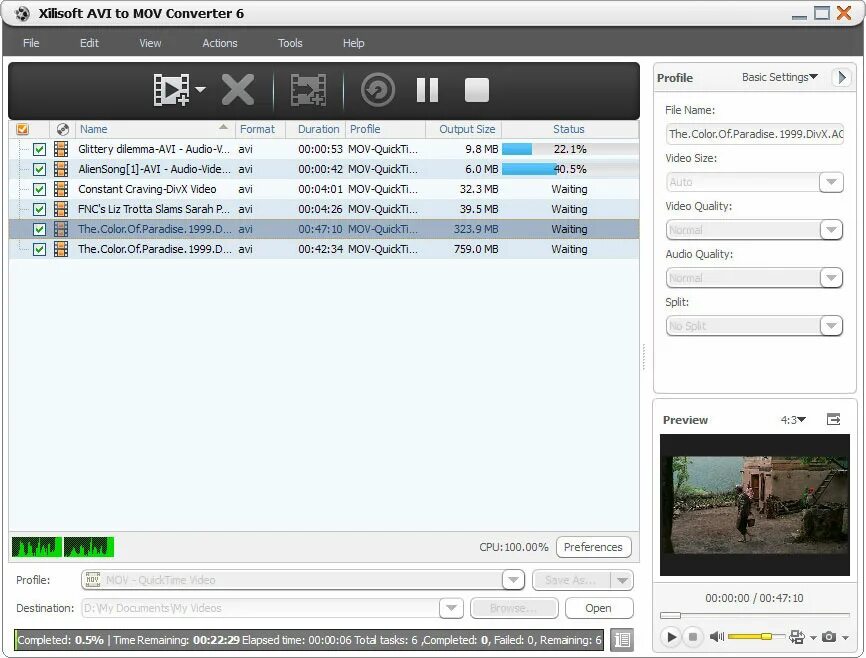Screen dimensions: 866x658
Task: Toggle the check-all checkbox in header
Action: tap(23, 129)
